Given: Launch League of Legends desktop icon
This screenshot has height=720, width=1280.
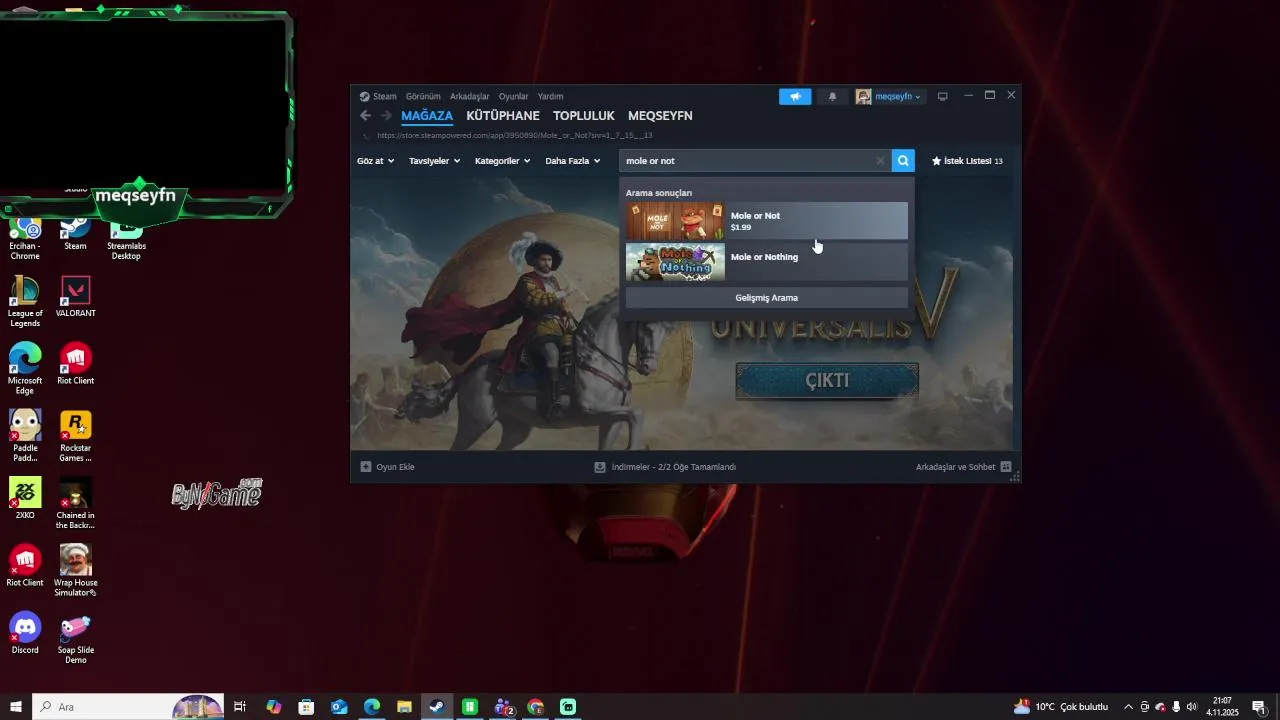Looking at the screenshot, I should coord(25,302).
